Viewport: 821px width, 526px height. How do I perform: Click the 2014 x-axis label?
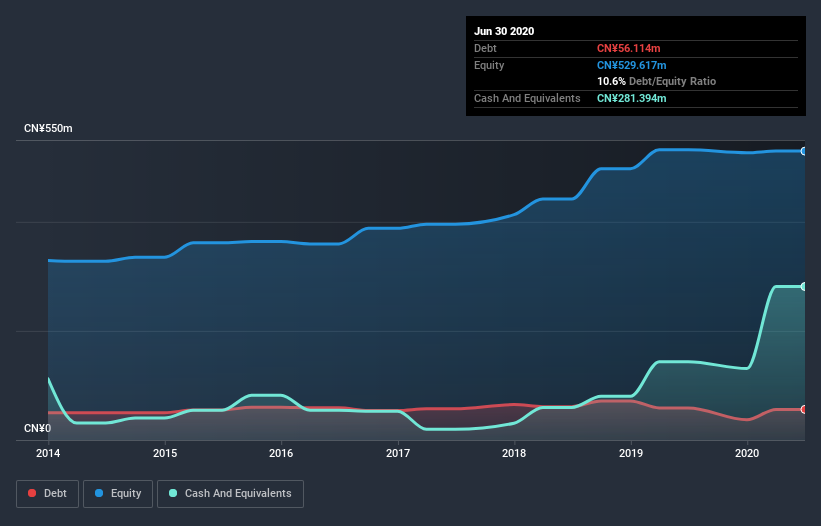[48, 453]
